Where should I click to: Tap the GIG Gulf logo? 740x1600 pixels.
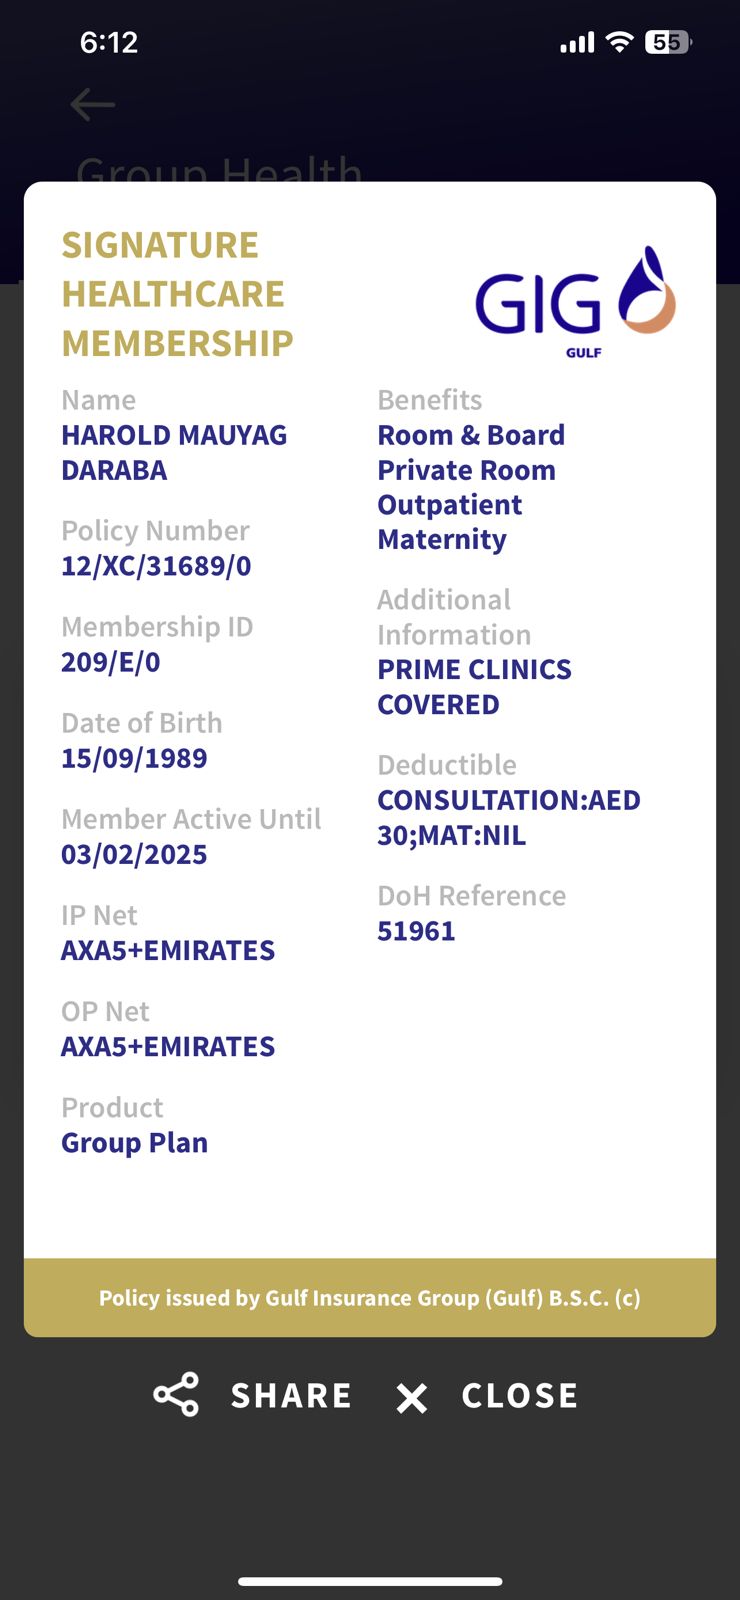click(576, 300)
